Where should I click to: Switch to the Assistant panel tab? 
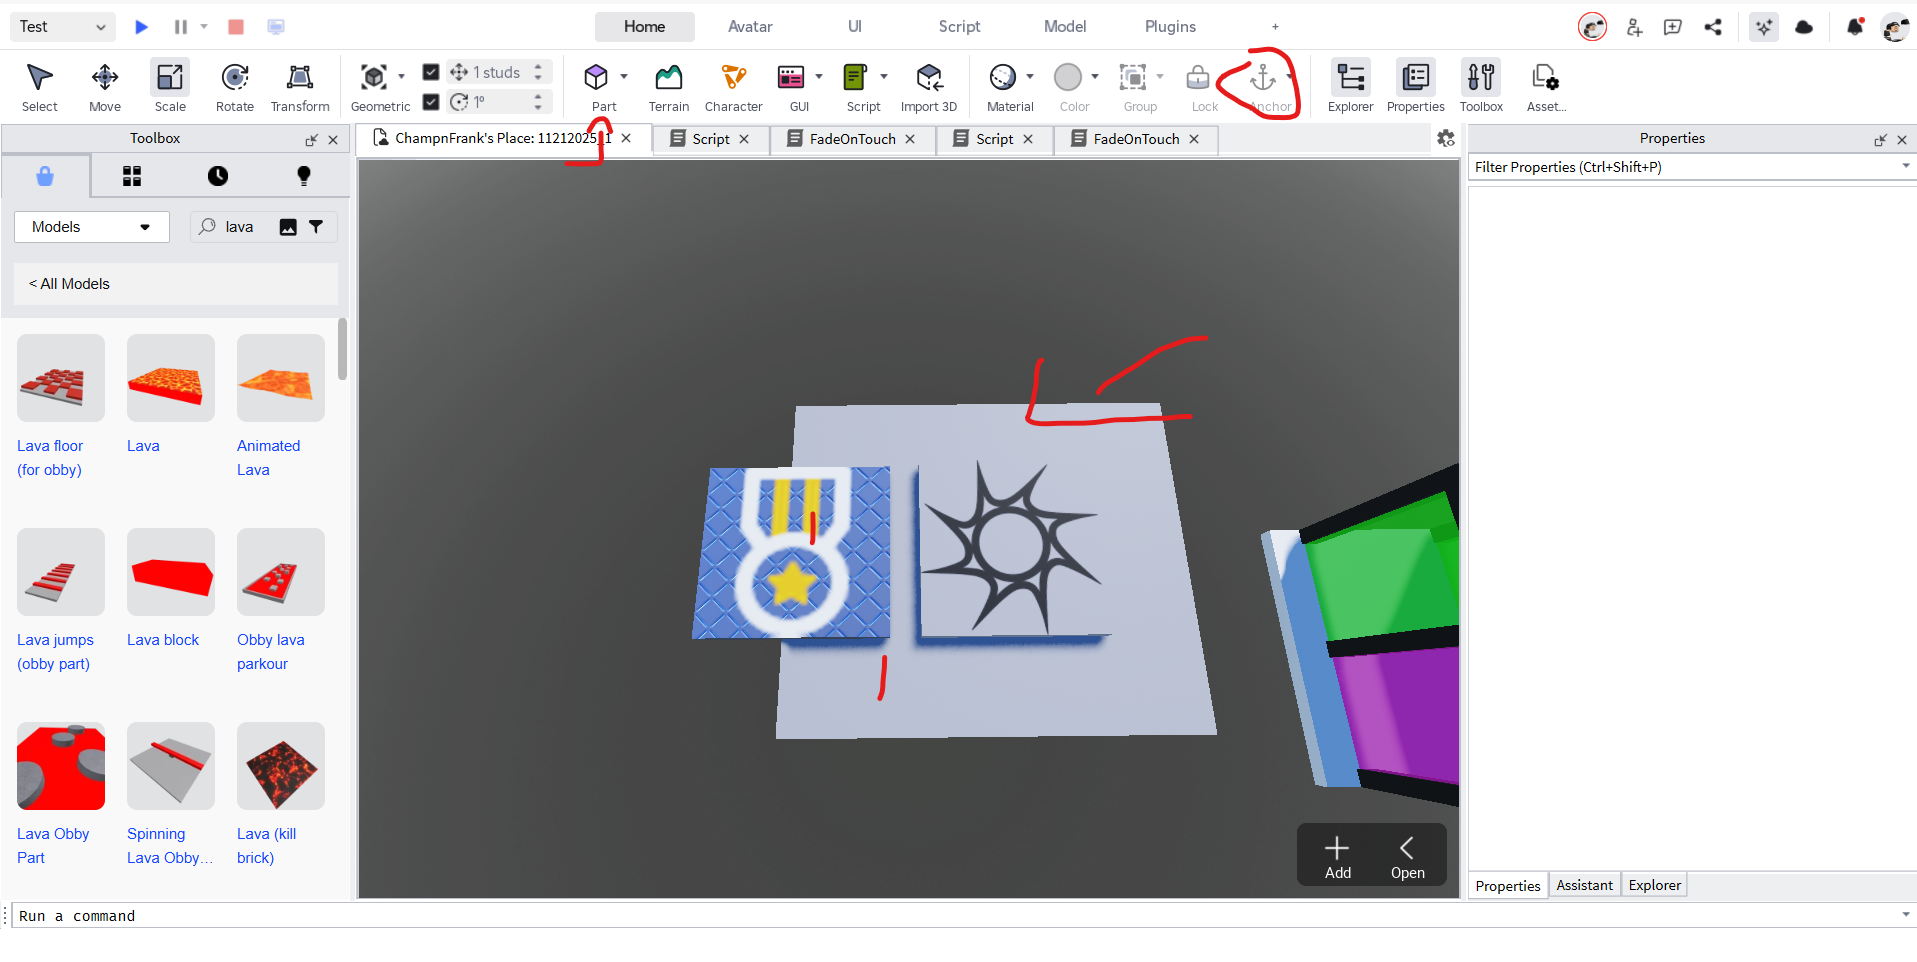pos(1584,885)
